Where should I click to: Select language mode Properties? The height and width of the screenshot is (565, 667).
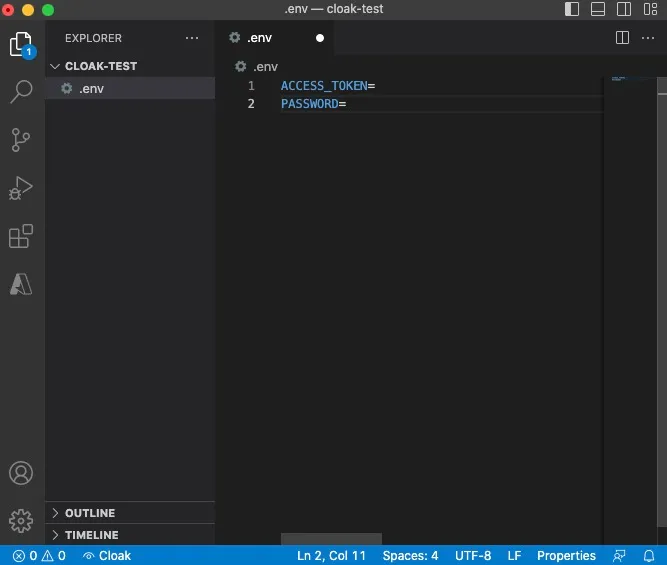pos(566,555)
